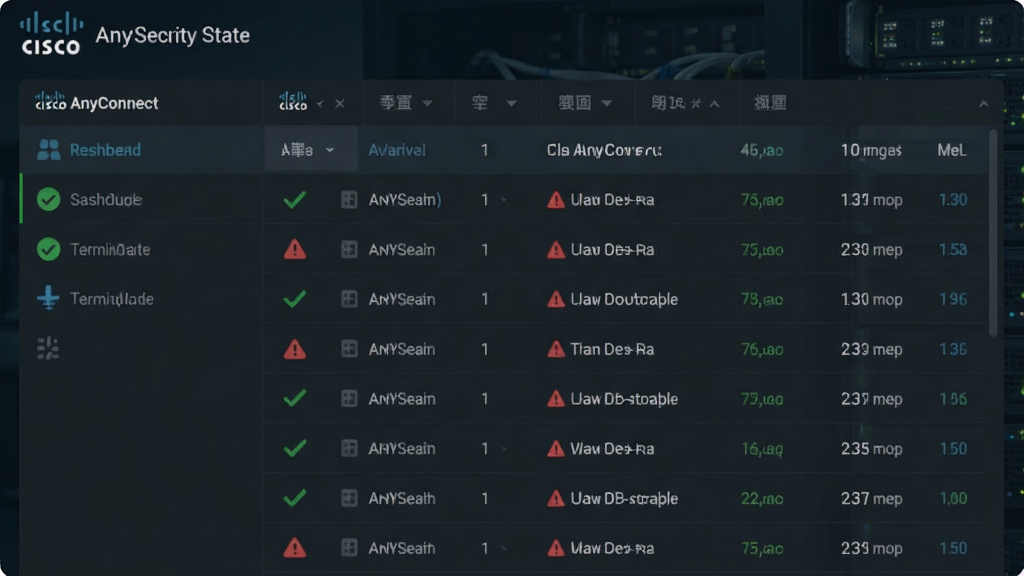Open the dropdown immediately right of the cisco tab

pyautogui.click(x=427, y=103)
